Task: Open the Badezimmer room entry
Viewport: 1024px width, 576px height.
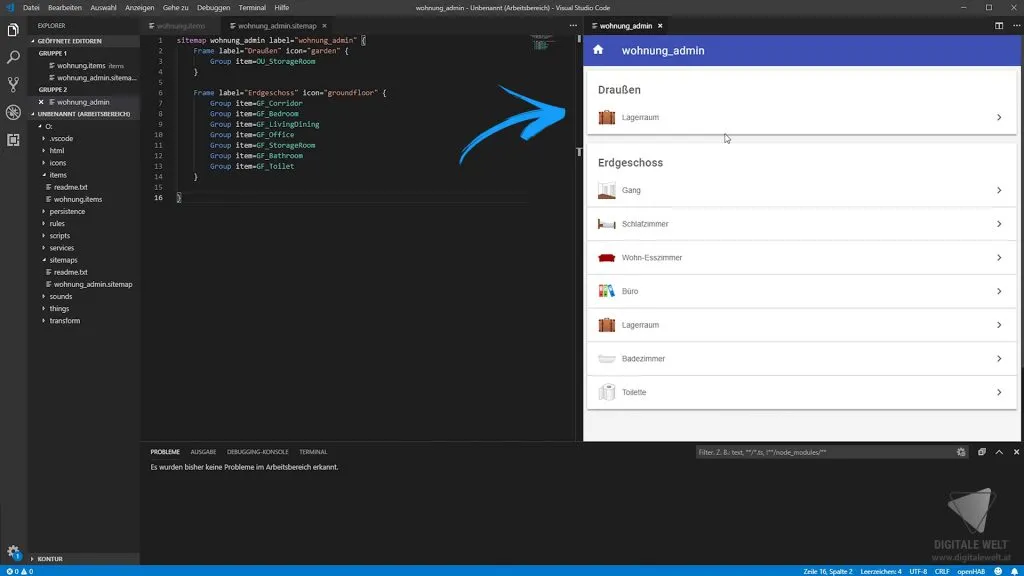Action: [x=801, y=359]
